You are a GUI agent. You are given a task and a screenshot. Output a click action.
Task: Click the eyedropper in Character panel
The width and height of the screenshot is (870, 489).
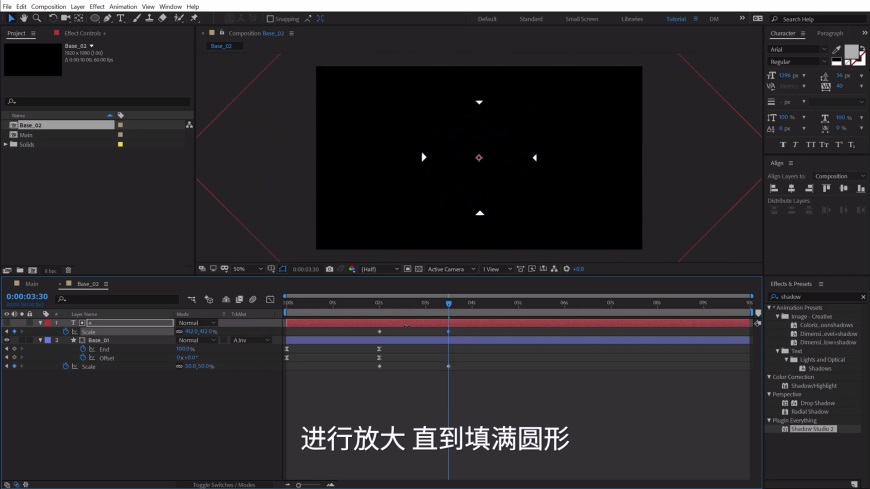pos(837,50)
